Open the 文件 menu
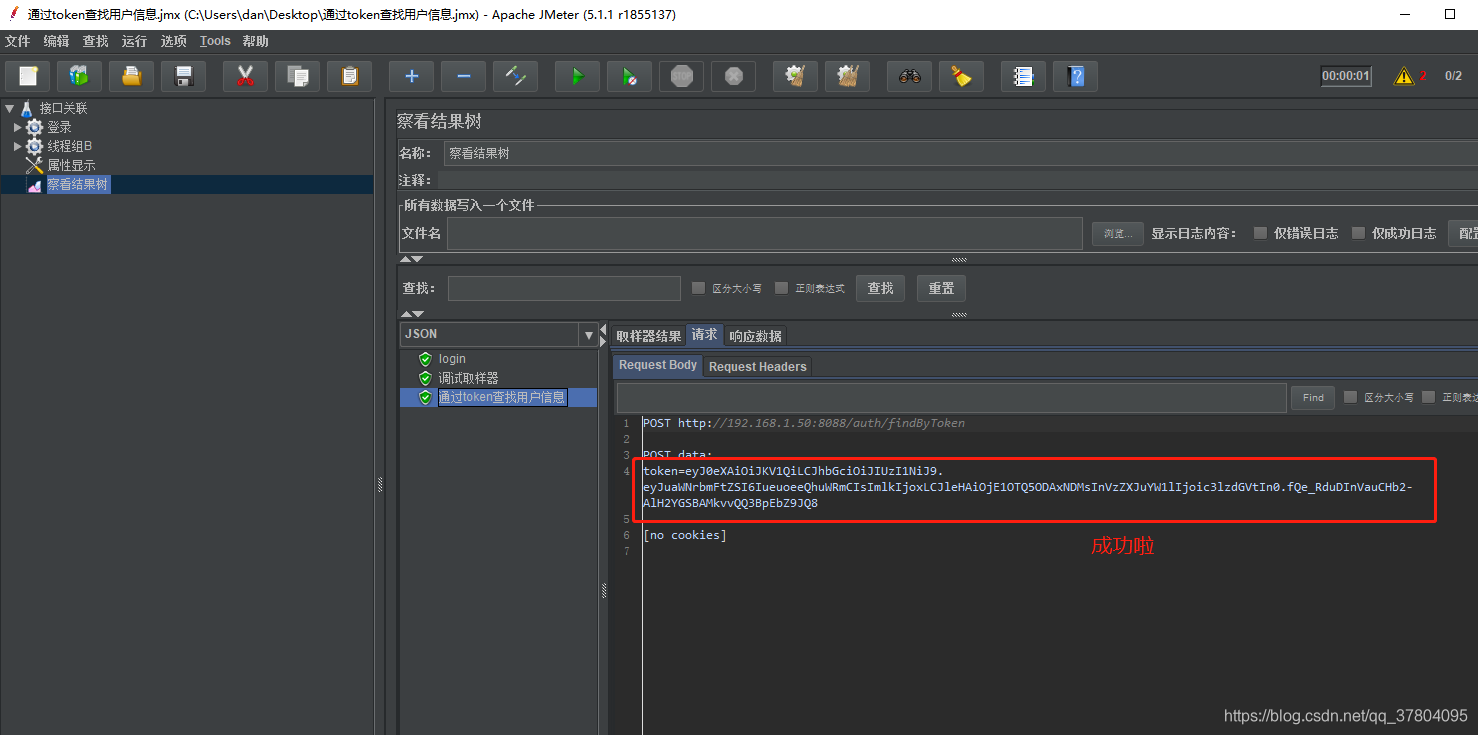 click(18, 41)
